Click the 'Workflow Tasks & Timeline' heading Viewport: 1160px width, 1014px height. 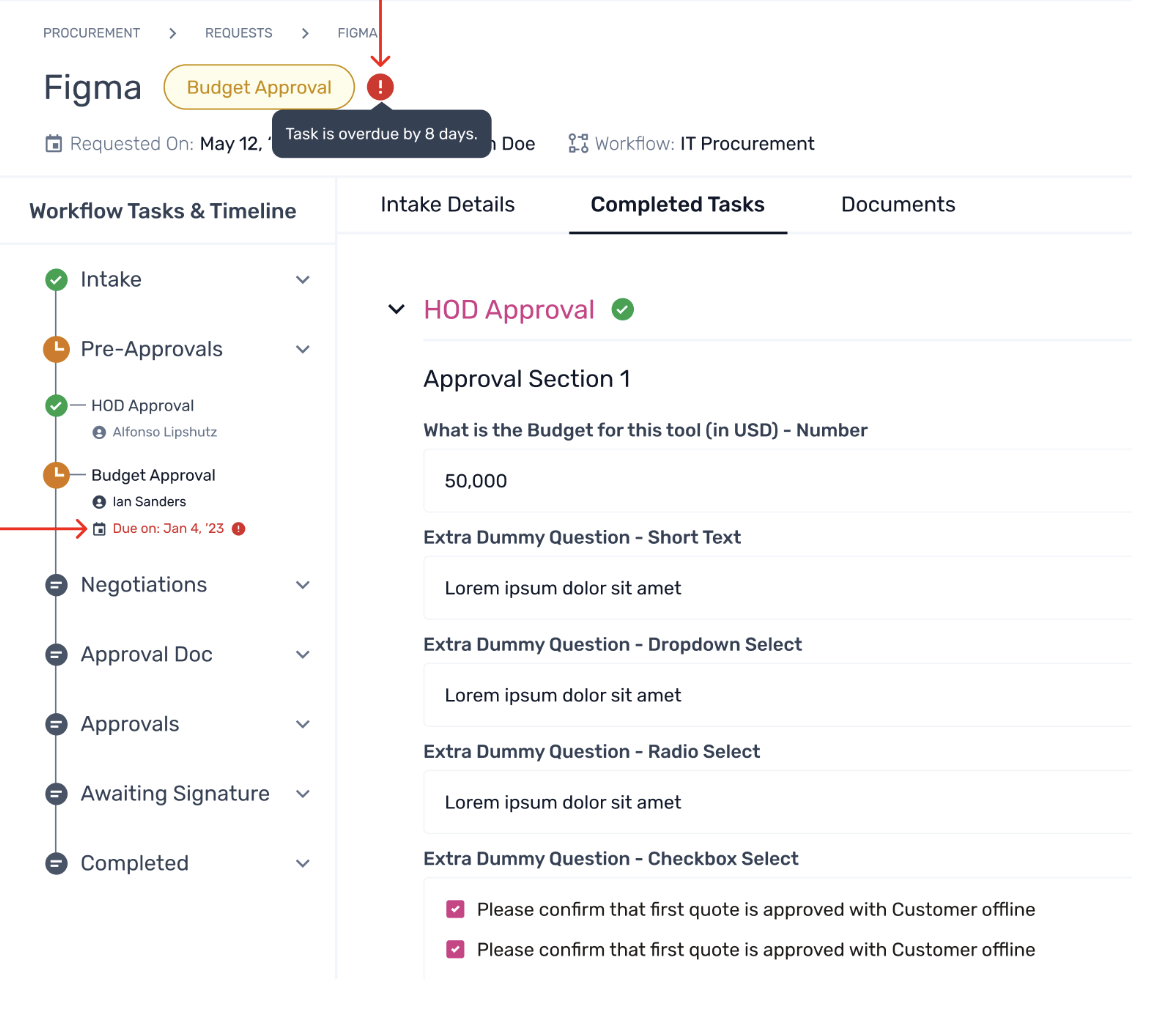(163, 211)
